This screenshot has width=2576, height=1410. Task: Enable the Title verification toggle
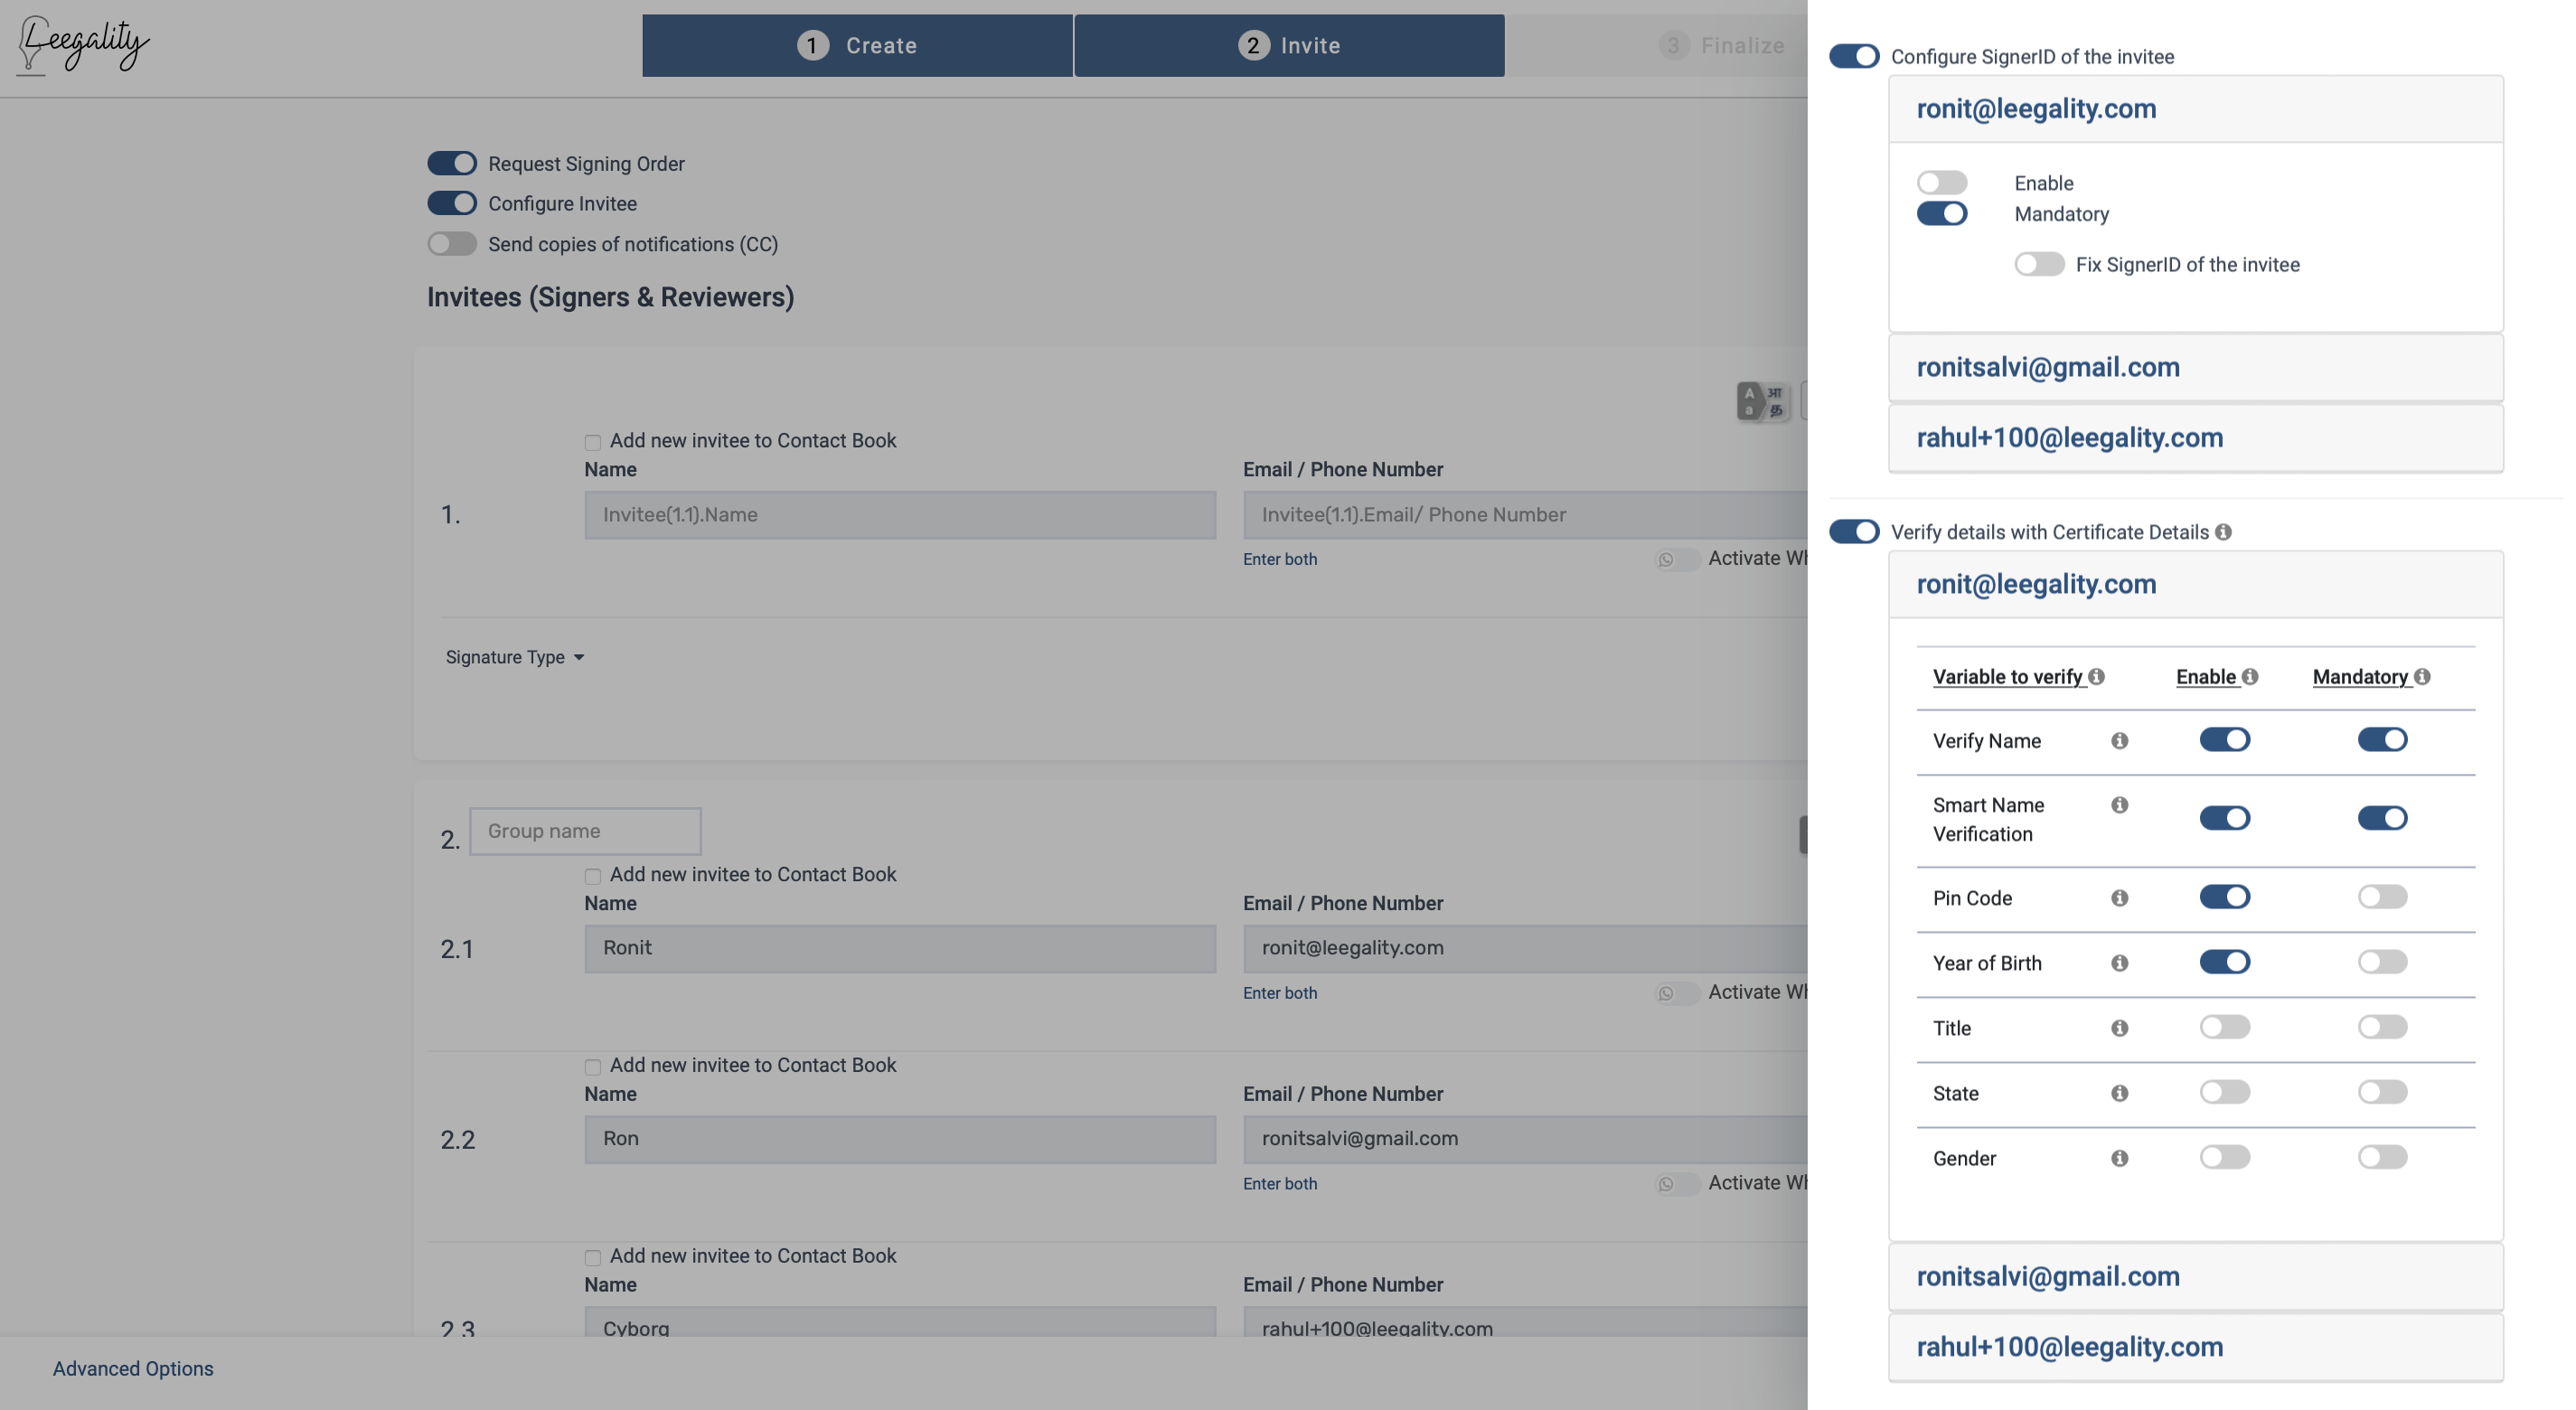[2224, 1027]
